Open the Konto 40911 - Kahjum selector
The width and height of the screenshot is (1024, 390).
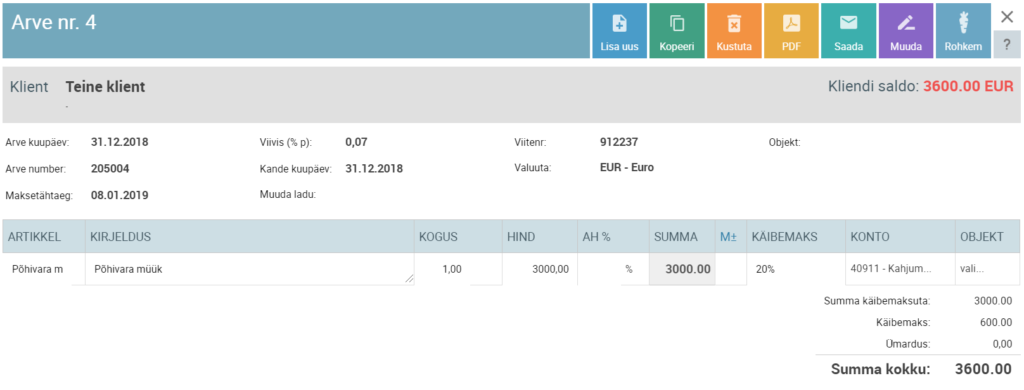900,269
